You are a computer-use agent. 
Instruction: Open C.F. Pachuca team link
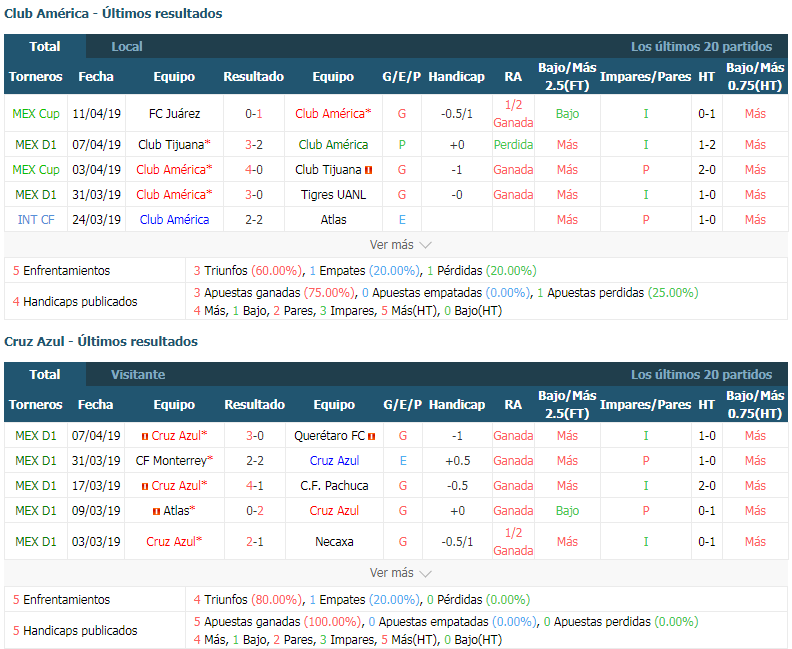[334, 485]
